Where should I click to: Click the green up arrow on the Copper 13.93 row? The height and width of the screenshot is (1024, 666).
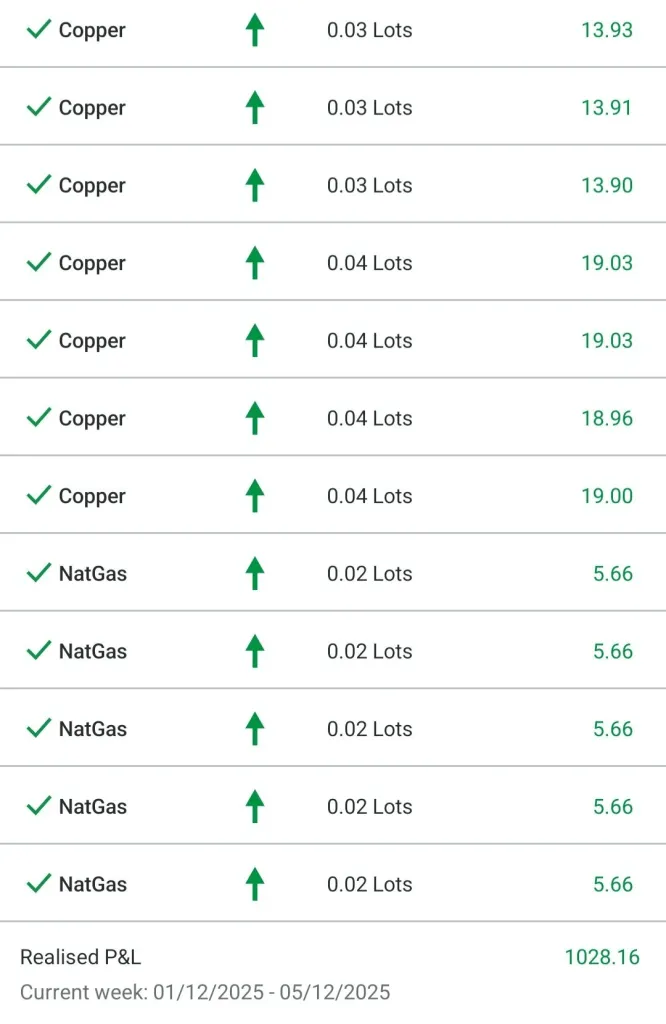255,30
